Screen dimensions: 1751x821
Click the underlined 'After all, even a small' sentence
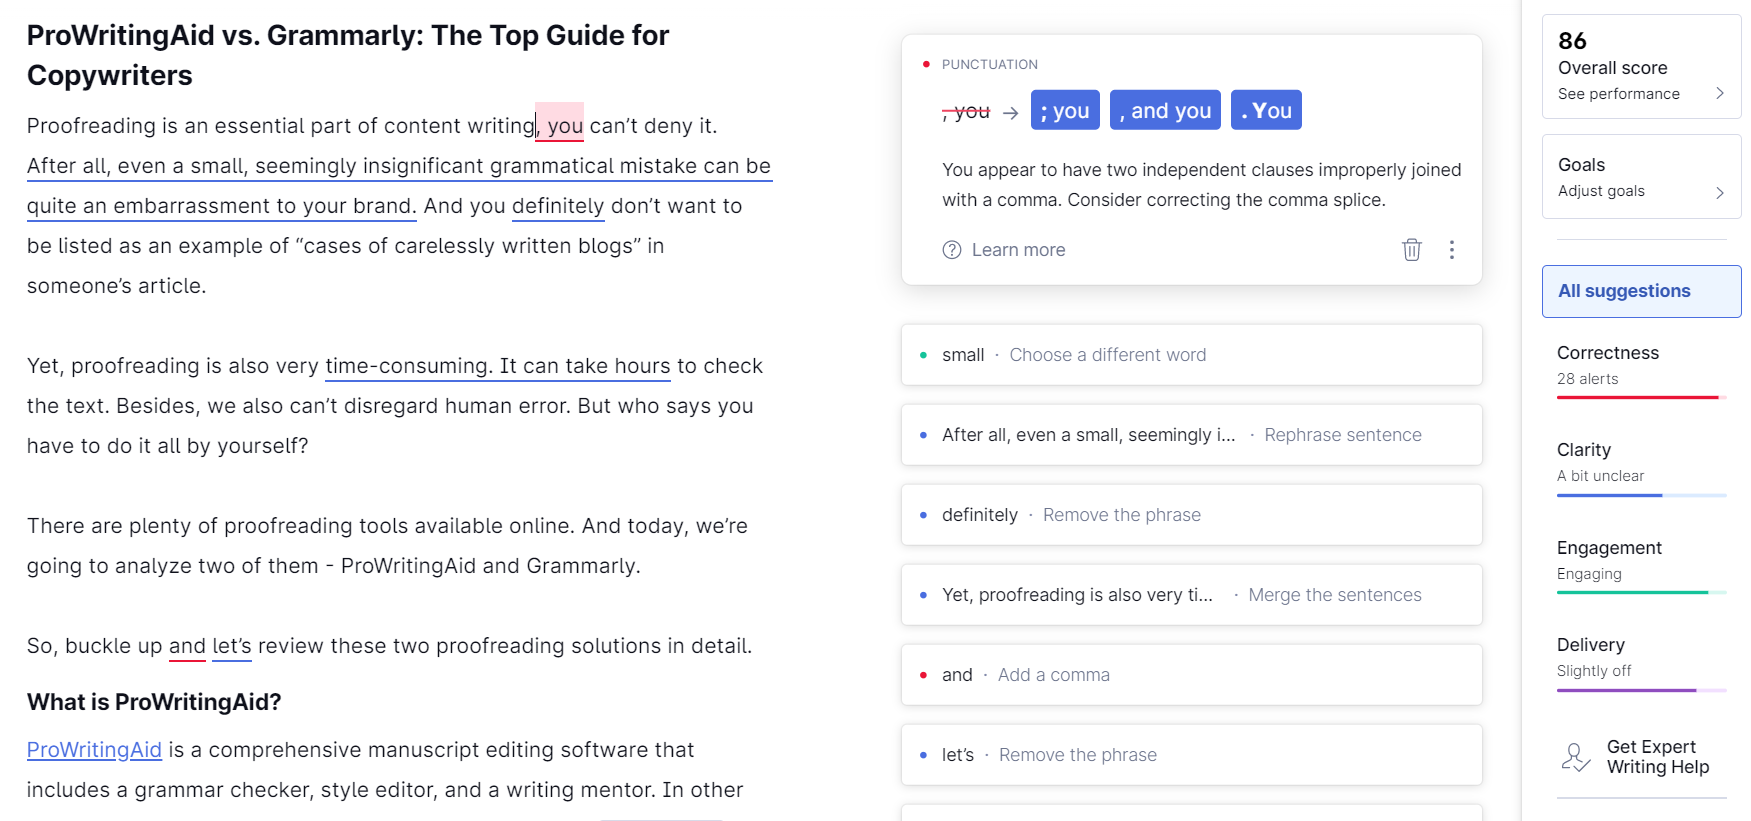tap(400, 186)
